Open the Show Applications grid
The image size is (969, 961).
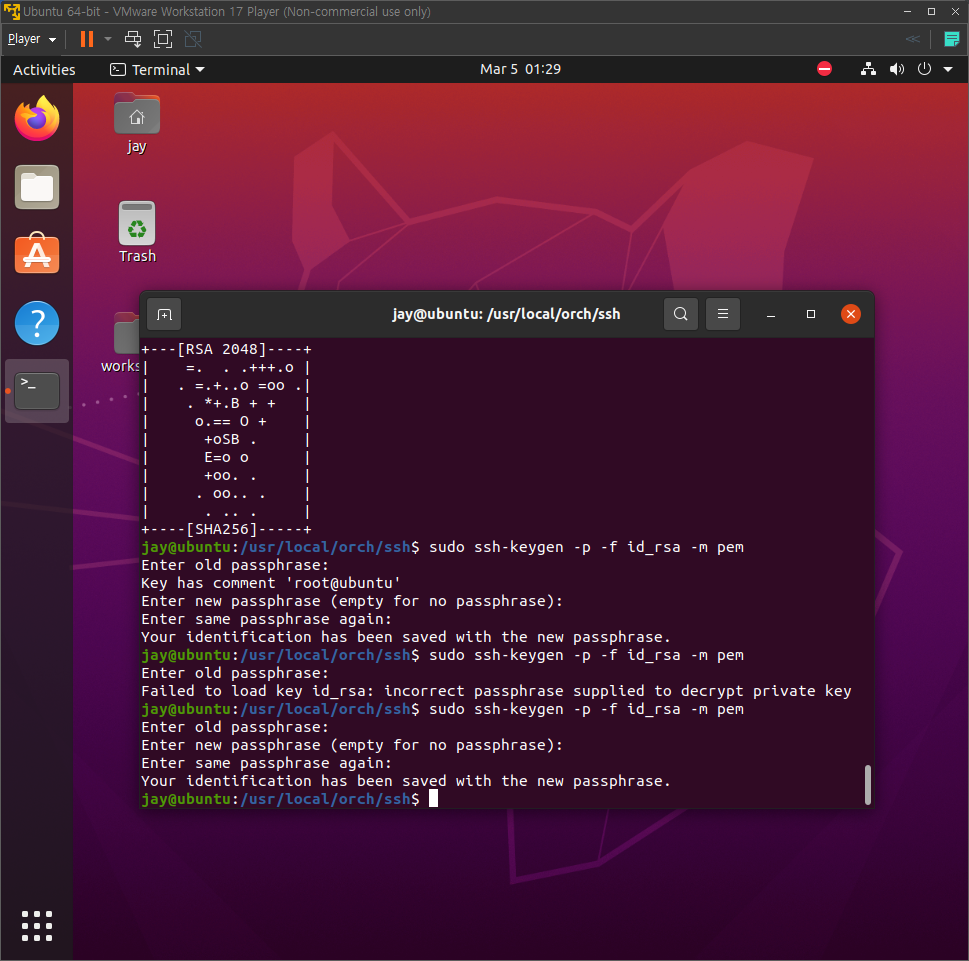coord(36,925)
